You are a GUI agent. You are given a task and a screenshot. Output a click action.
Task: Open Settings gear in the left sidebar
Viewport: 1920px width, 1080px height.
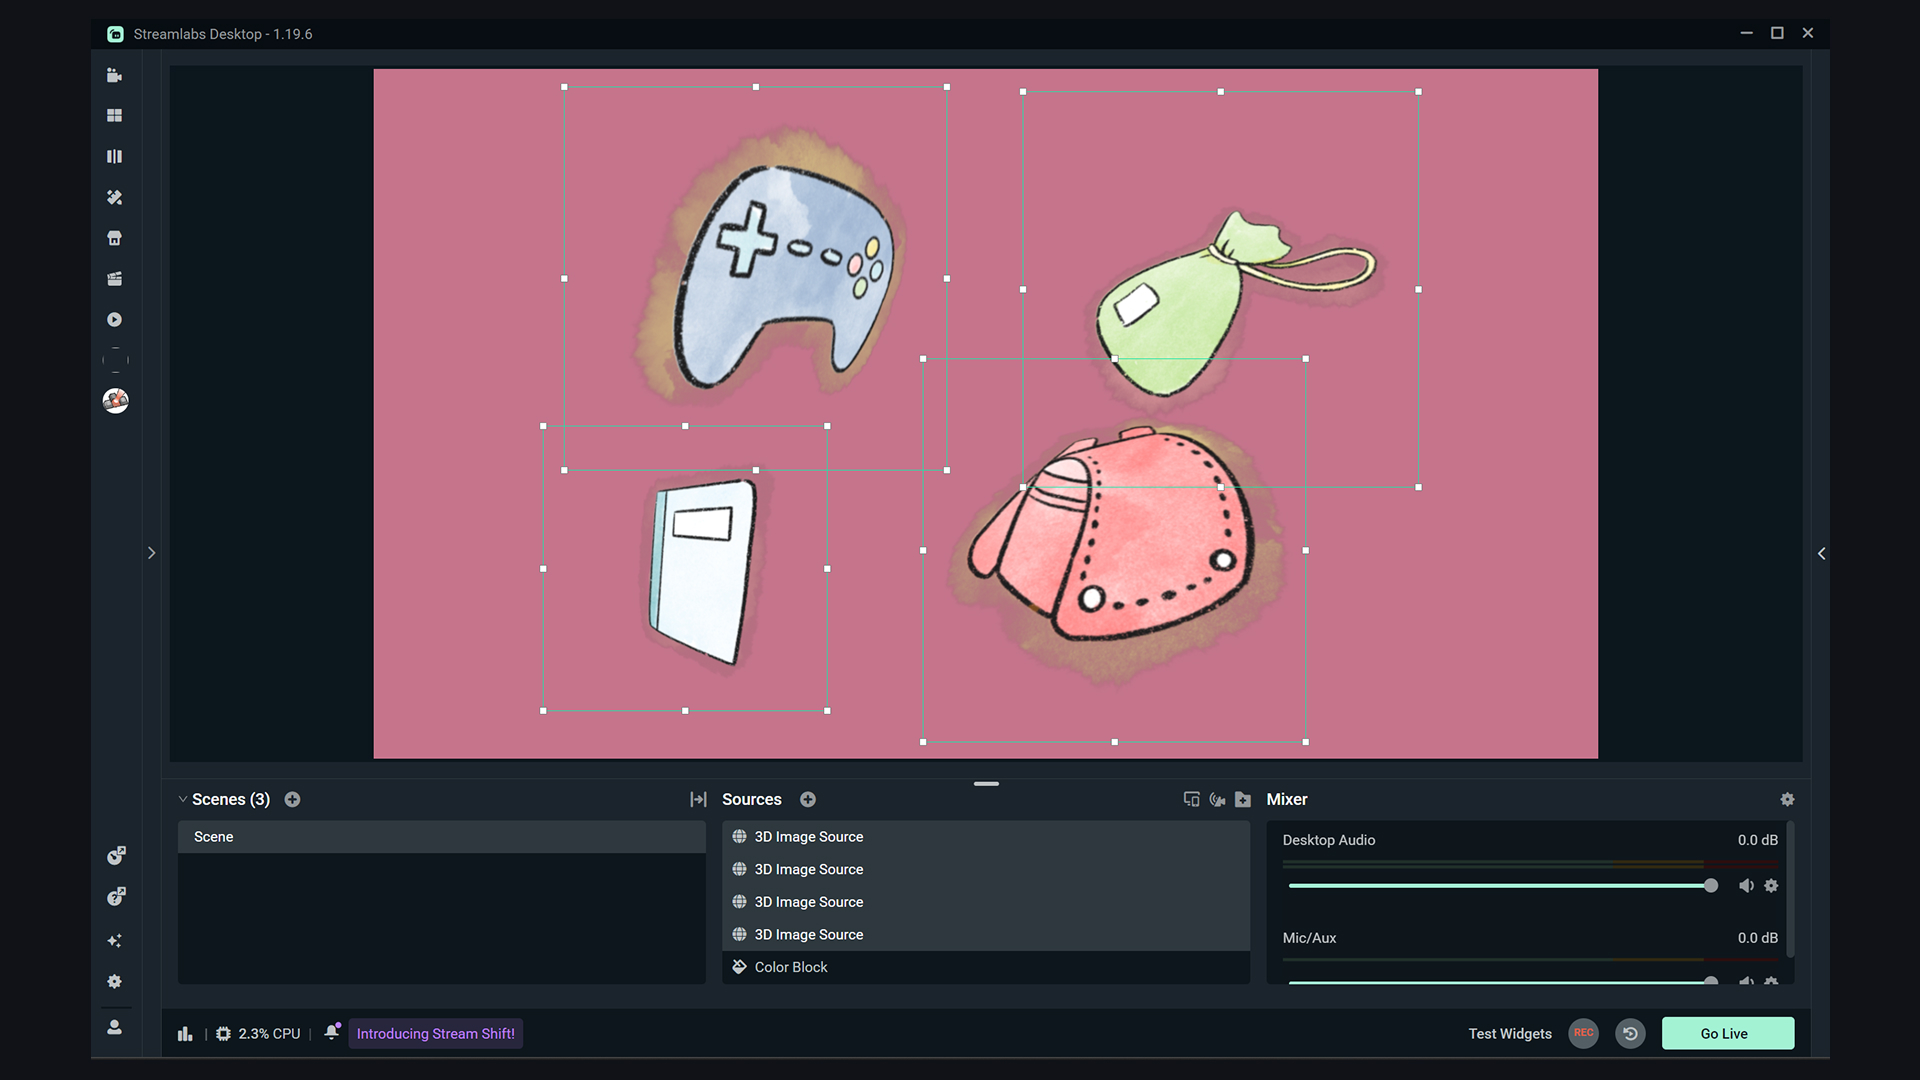tap(114, 982)
